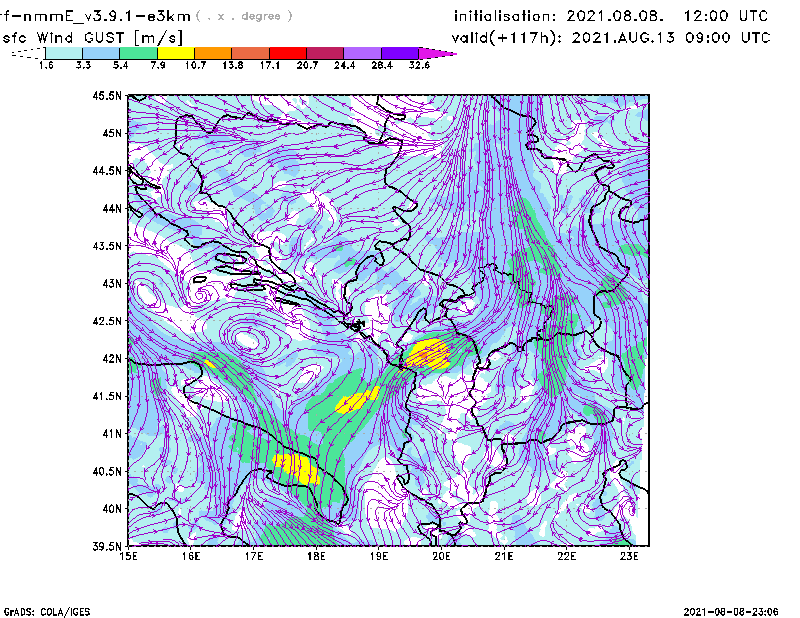Click the 23E longitude label

(x=629, y=556)
